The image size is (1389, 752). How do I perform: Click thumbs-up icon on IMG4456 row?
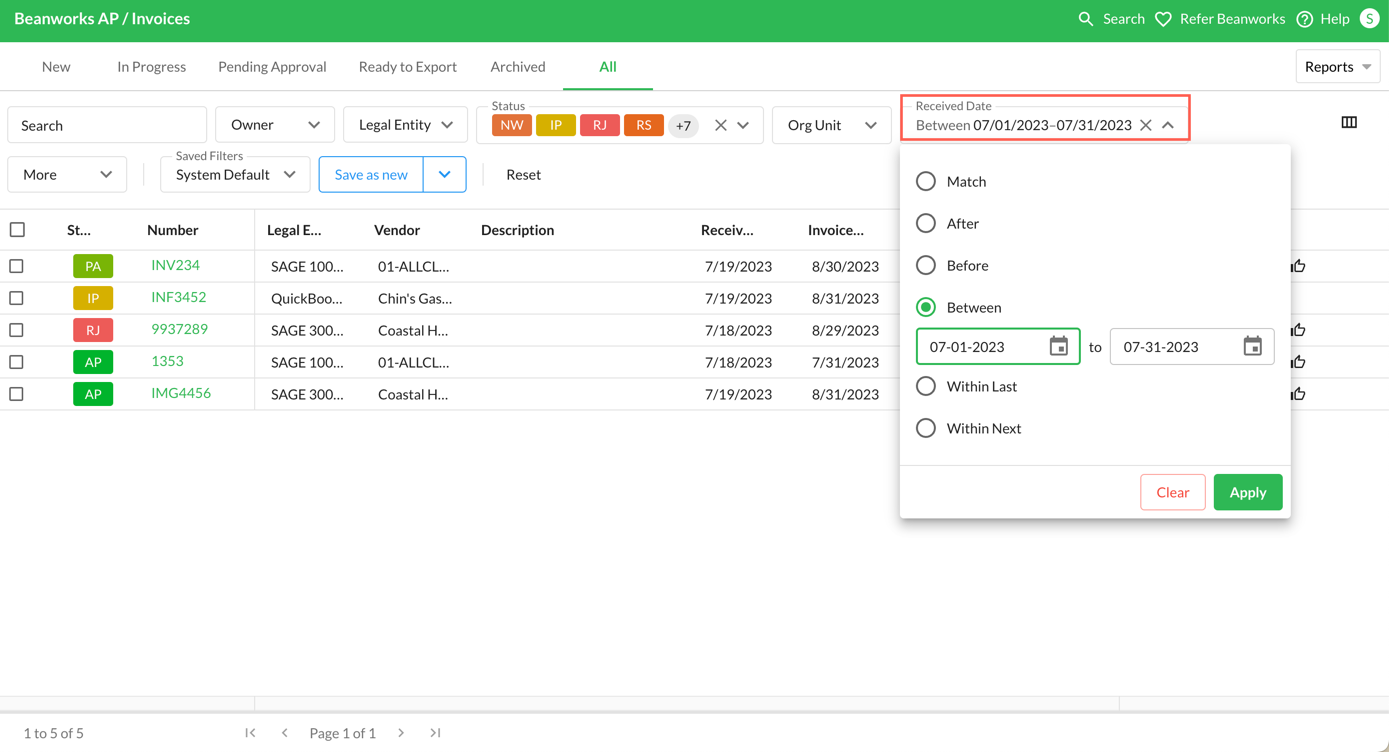(1298, 394)
